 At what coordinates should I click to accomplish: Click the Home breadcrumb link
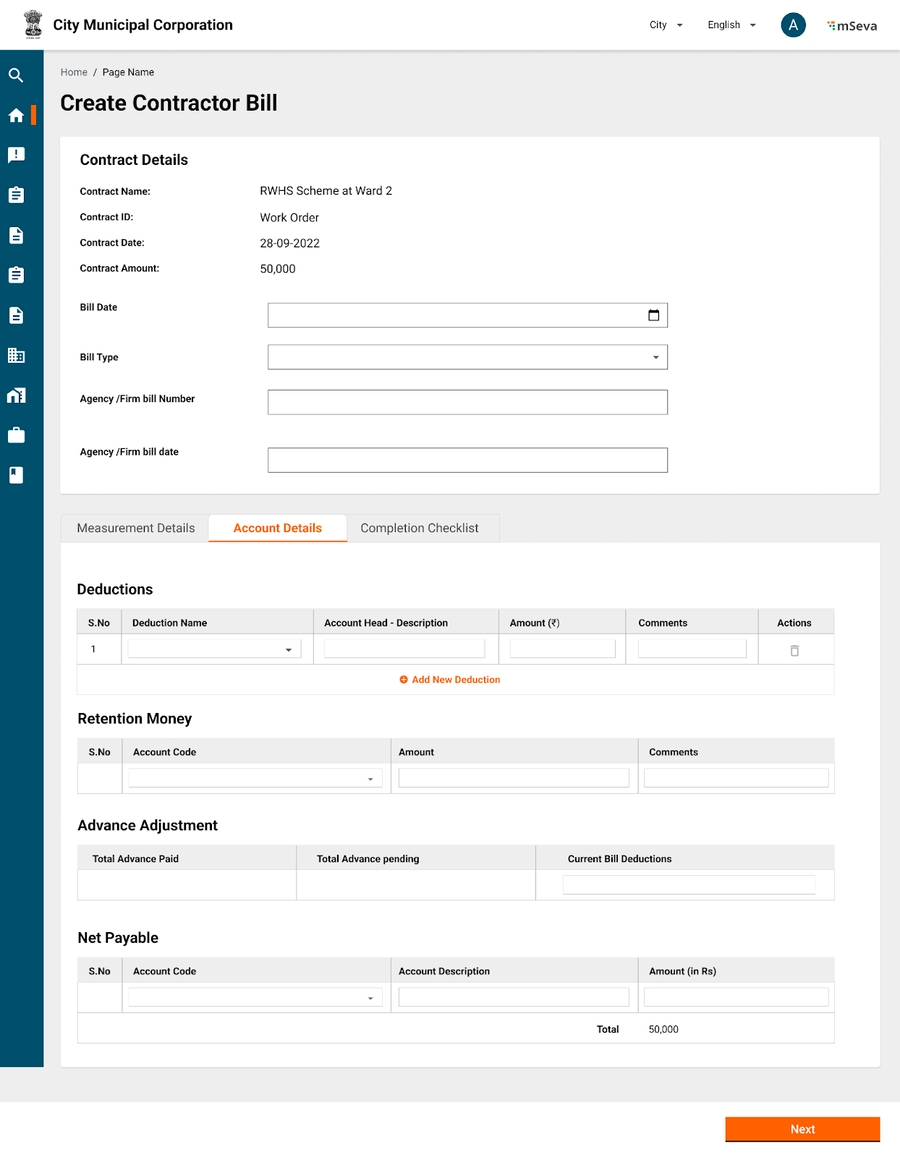click(x=74, y=72)
